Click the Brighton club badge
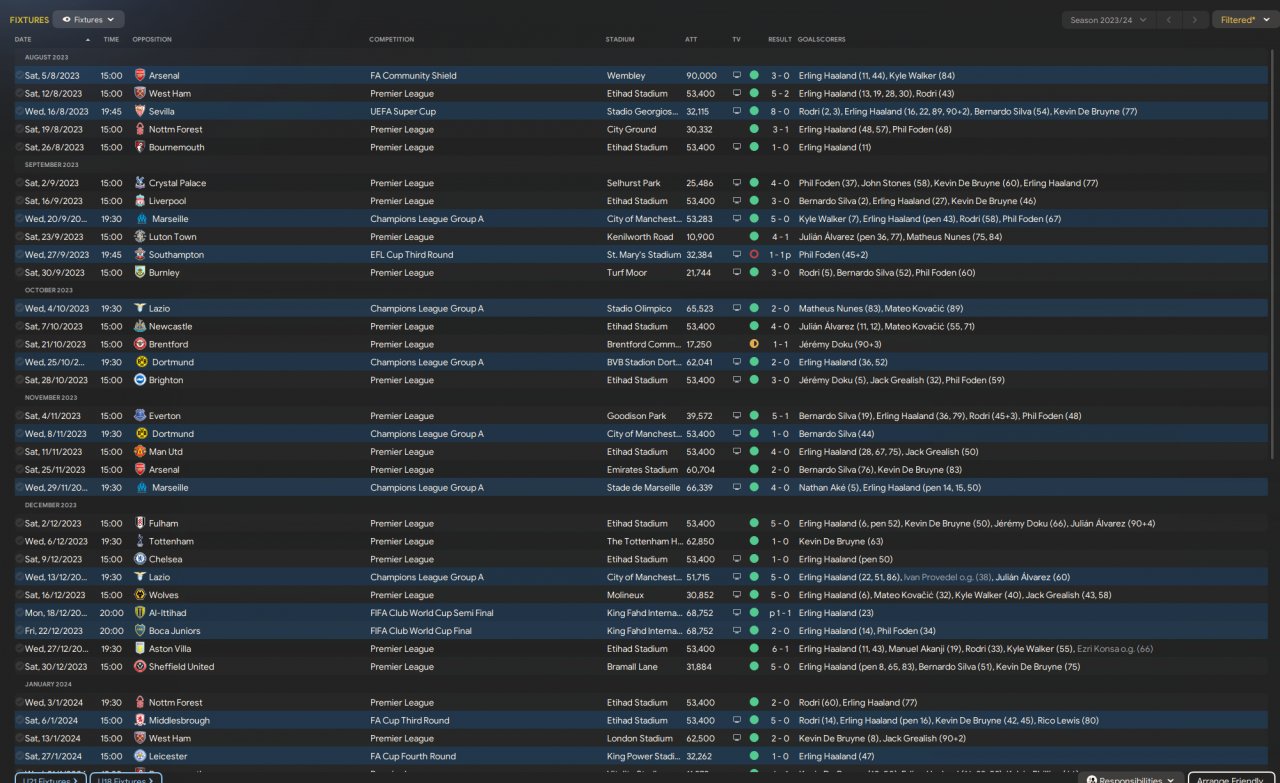The height and width of the screenshot is (783, 1280). [140, 381]
